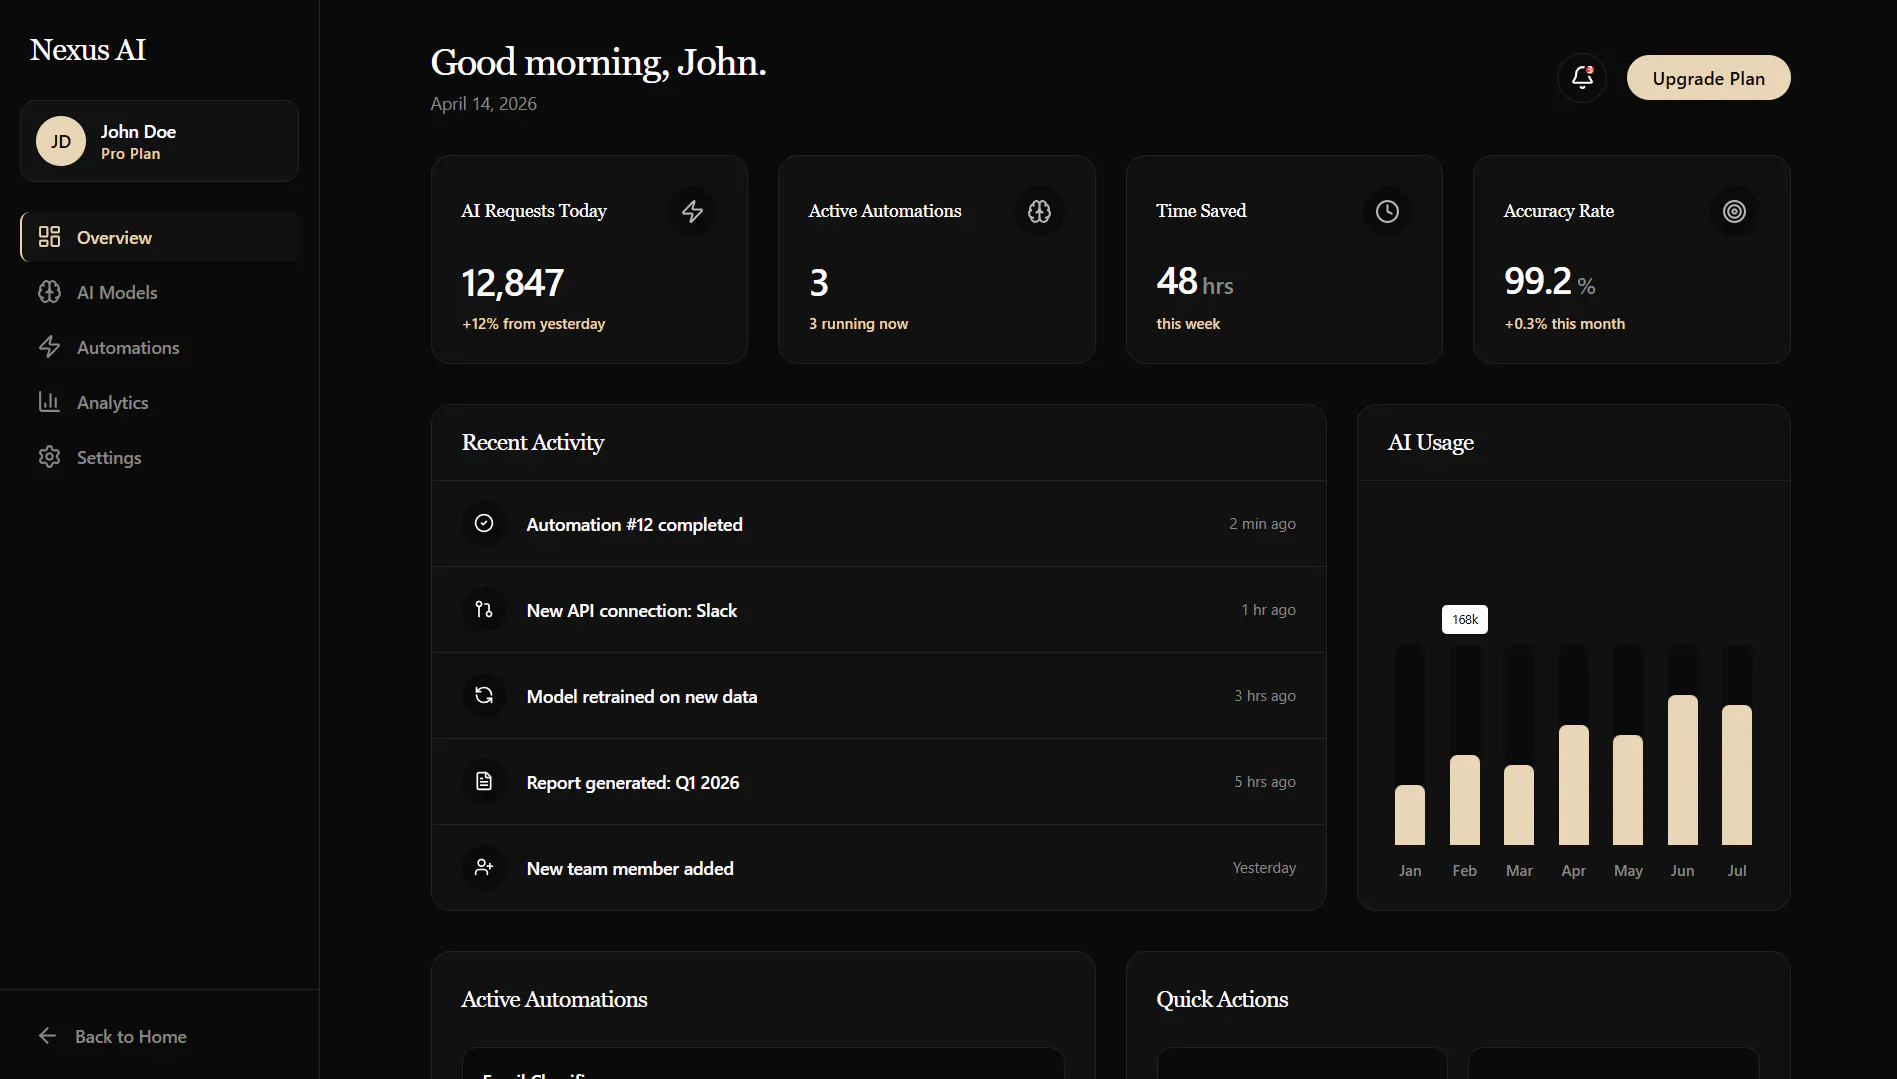Click the branch icon beside New API connection
Screen dimensions: 1897x1079
click(484, 609)
